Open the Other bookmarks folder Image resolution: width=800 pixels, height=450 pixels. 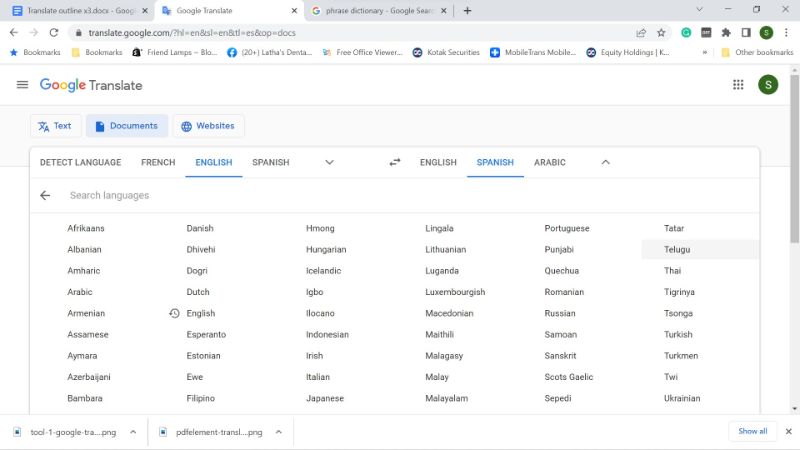coord(758,52)
